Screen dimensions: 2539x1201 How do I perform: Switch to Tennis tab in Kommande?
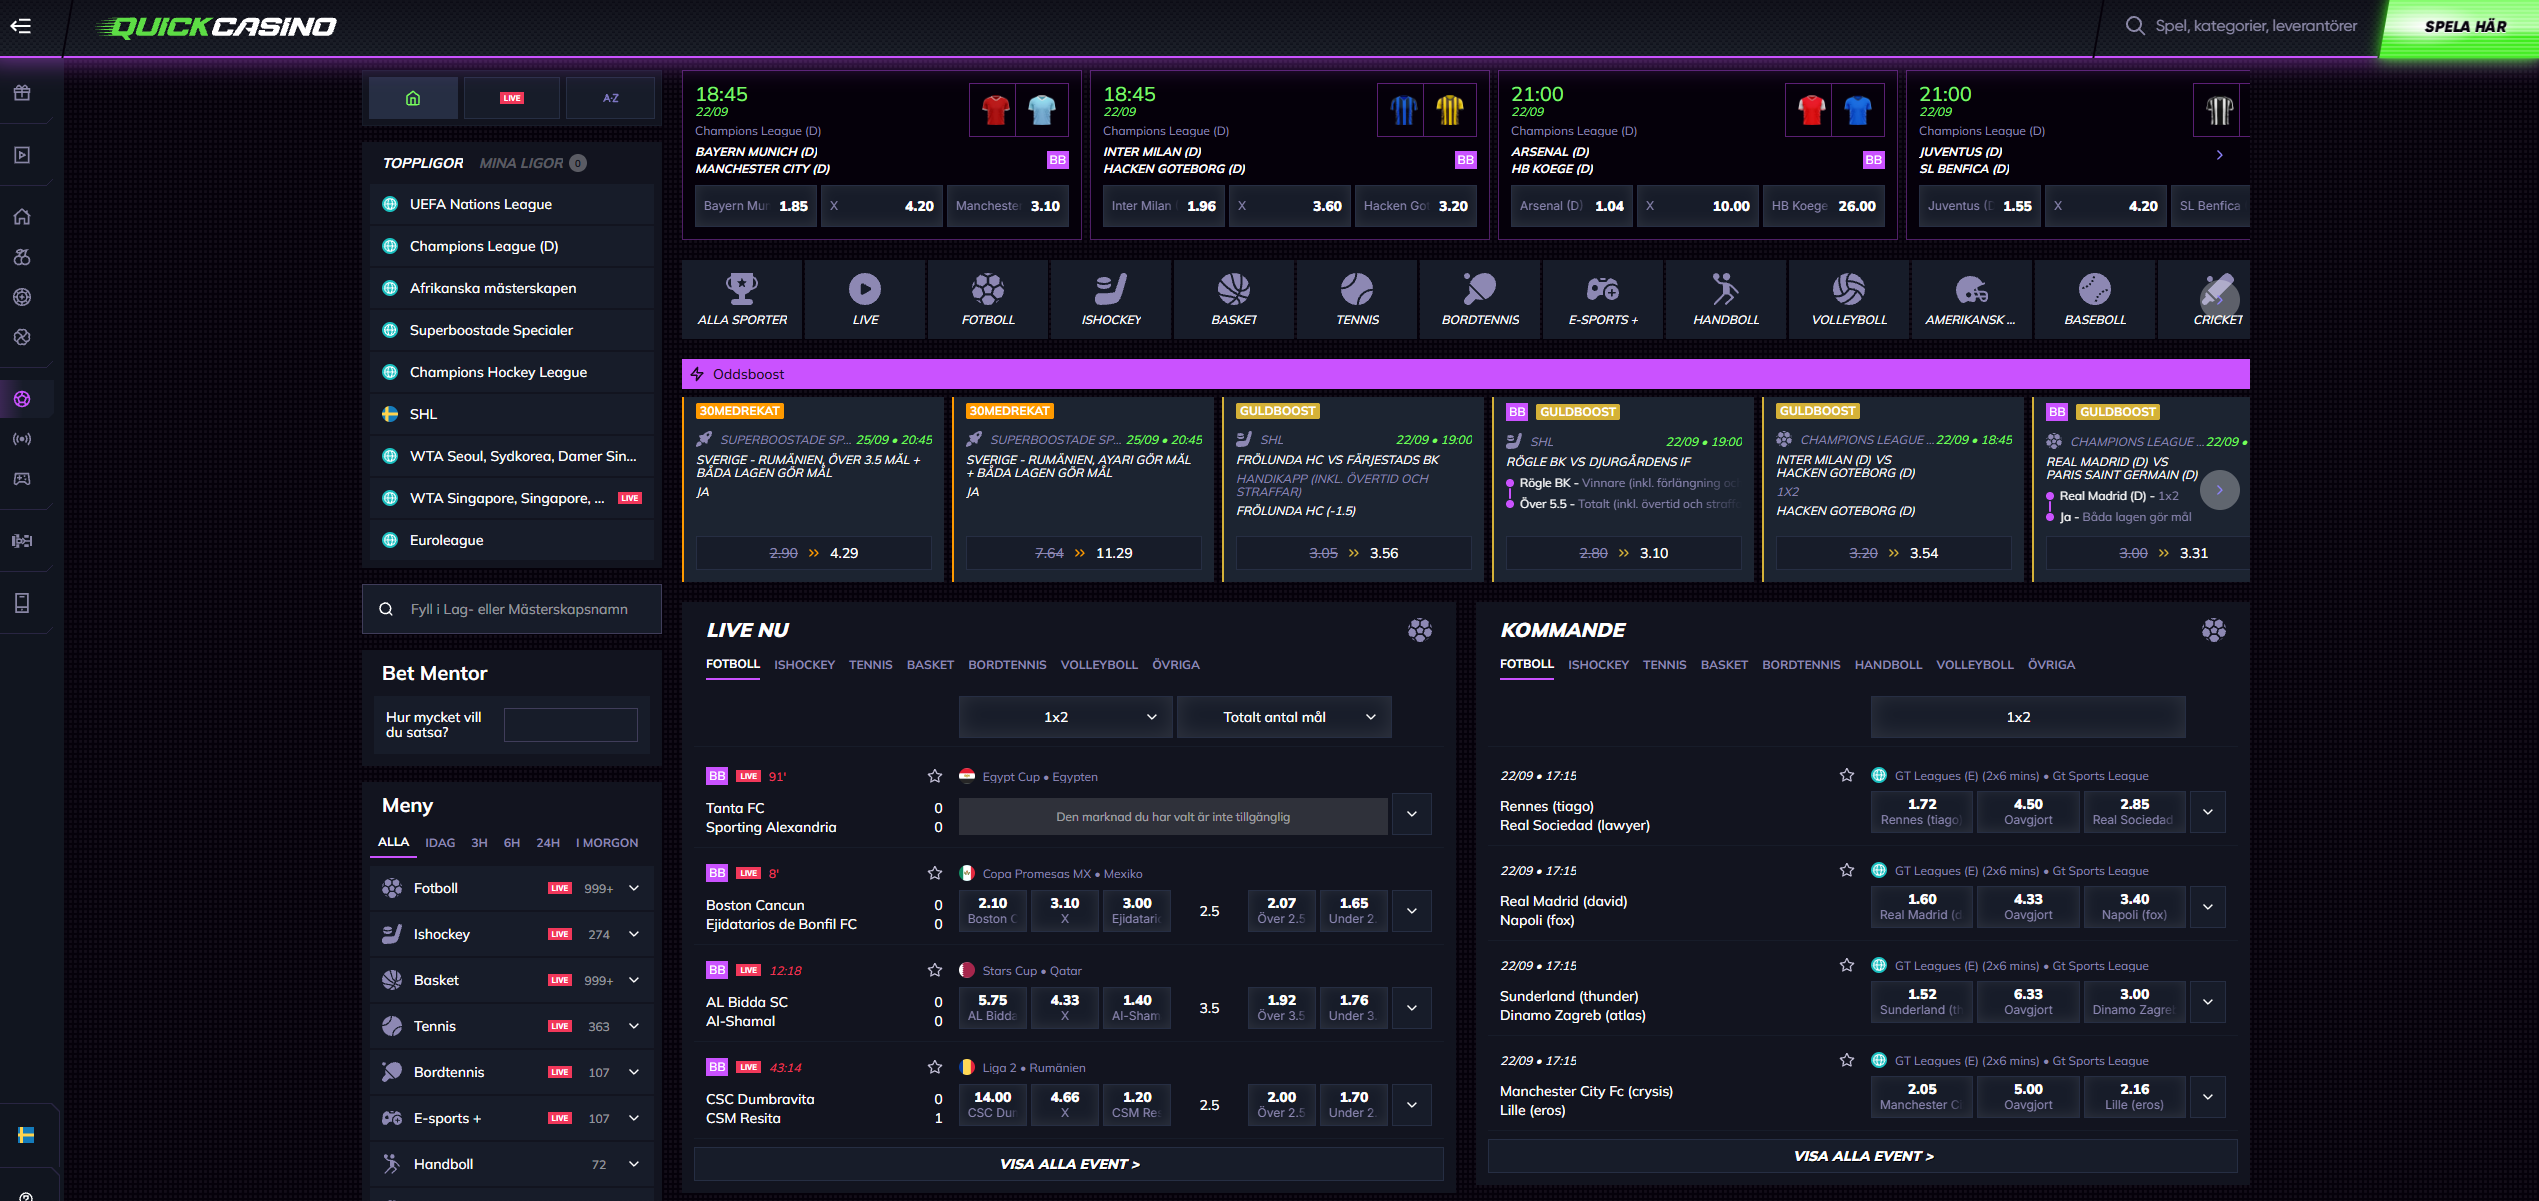point(1664,665)
